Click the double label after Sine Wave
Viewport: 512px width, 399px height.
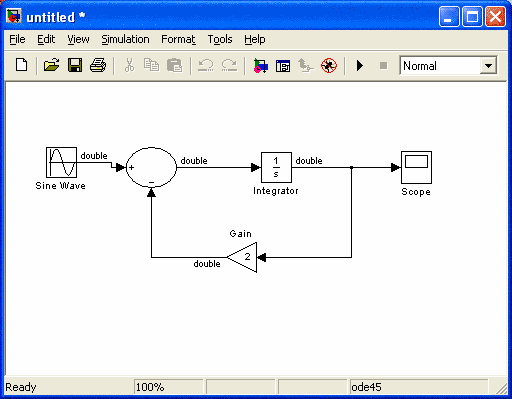[x=94, y=156]
